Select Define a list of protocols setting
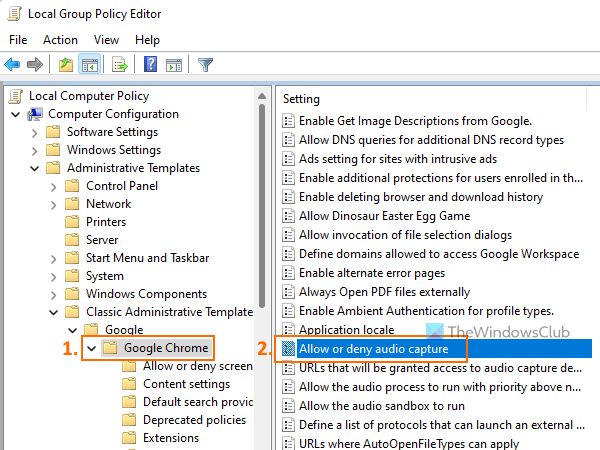 point(442,425)
